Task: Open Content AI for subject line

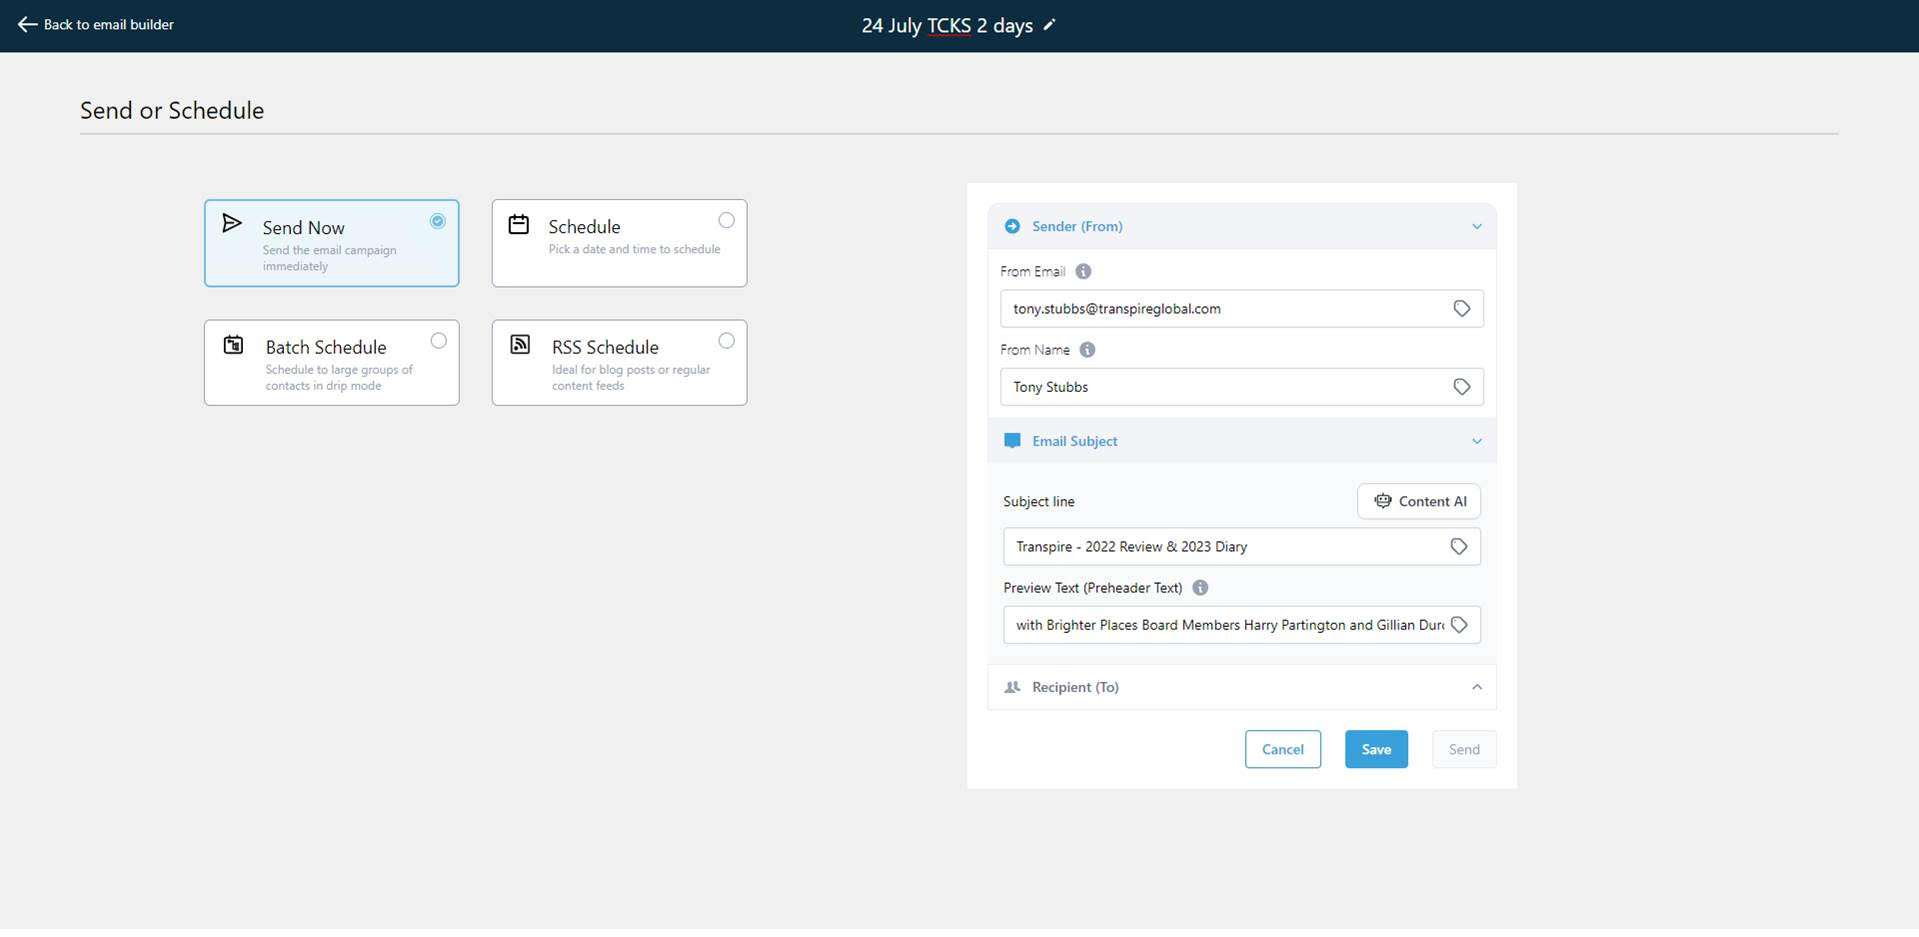Action: [x=1419, y=501]
